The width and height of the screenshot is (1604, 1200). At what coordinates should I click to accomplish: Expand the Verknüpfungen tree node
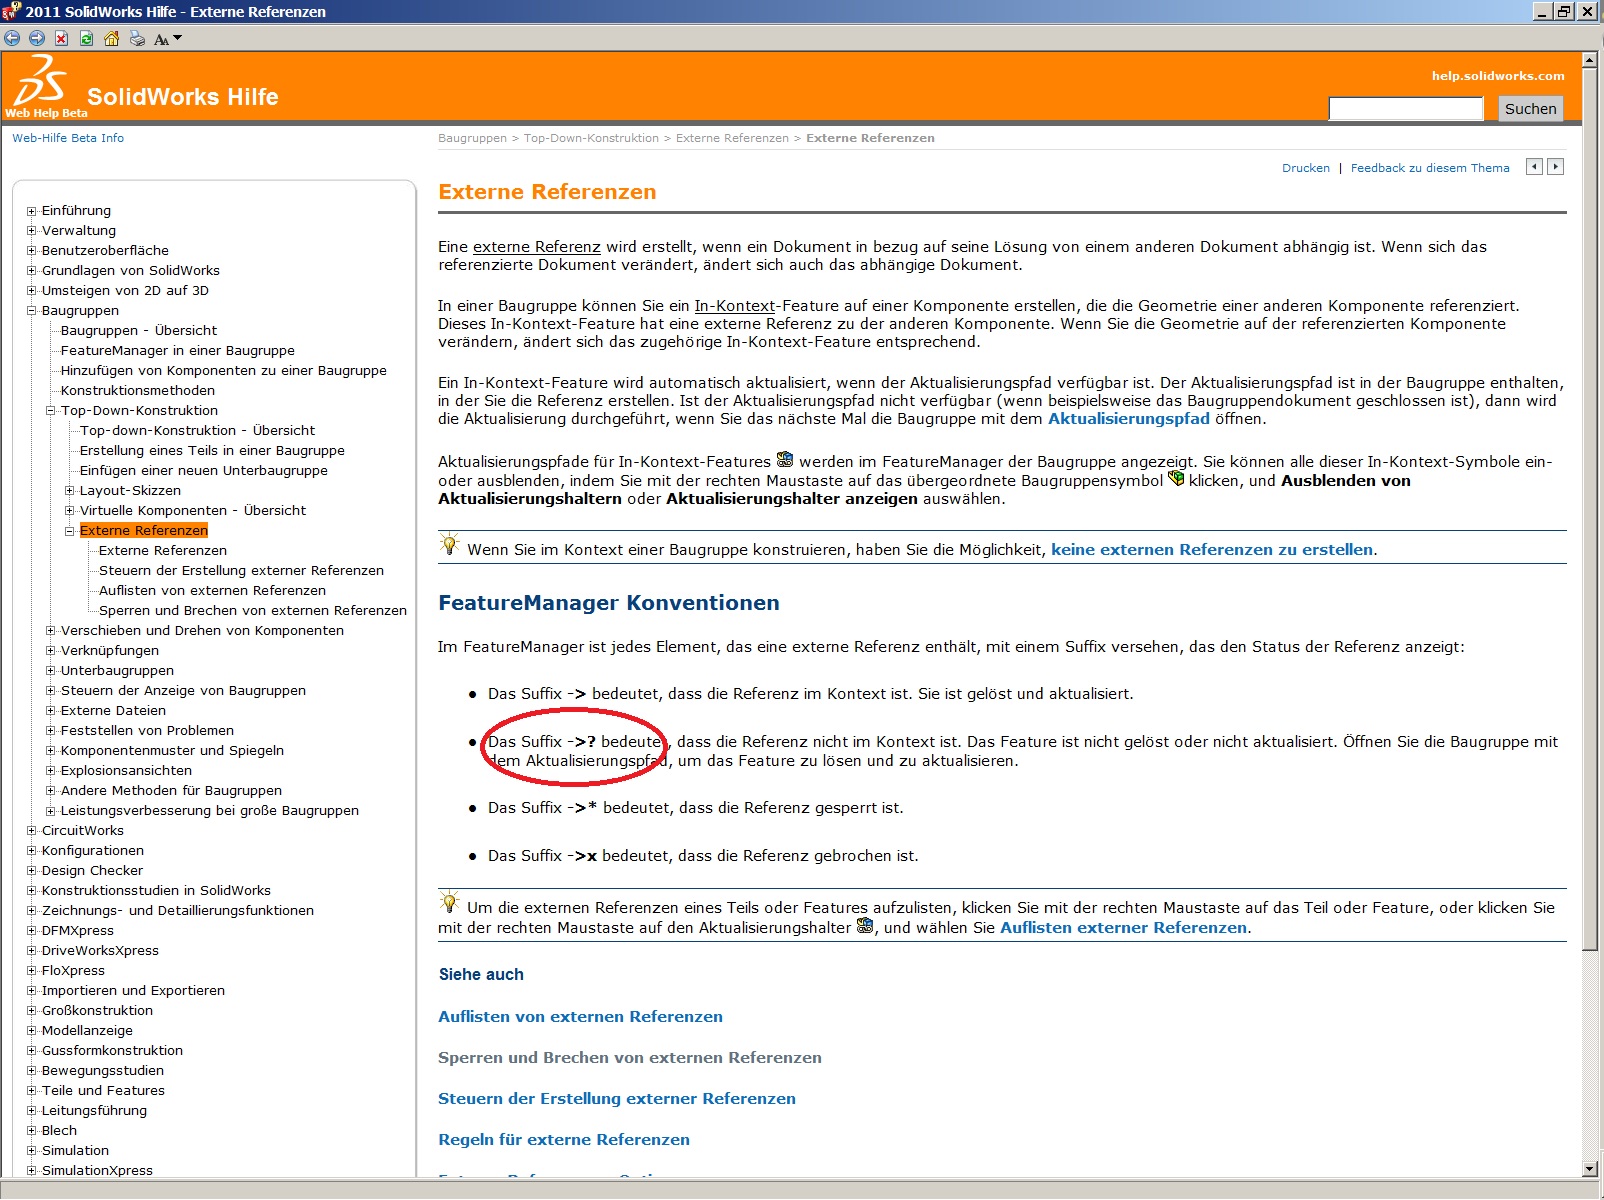pos(51,651)
